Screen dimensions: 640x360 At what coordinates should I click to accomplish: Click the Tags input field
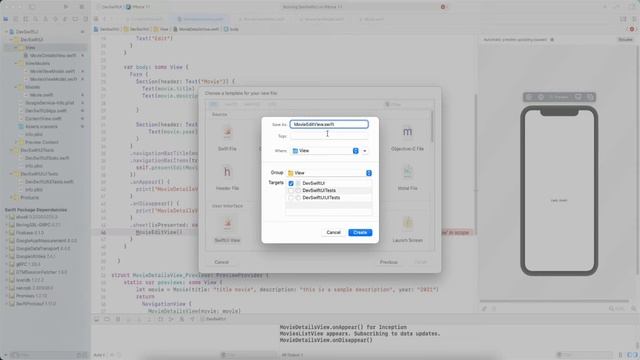click(329, 136)
